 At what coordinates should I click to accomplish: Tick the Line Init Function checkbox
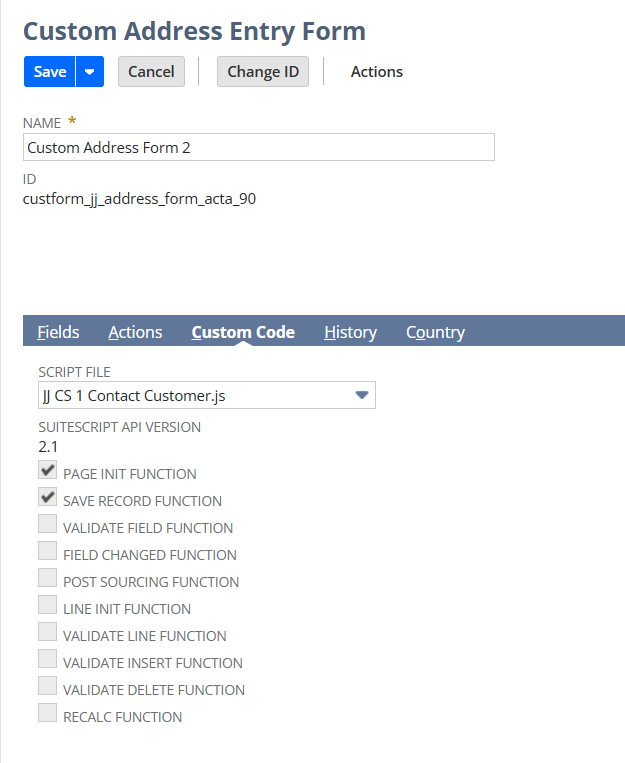47,605
